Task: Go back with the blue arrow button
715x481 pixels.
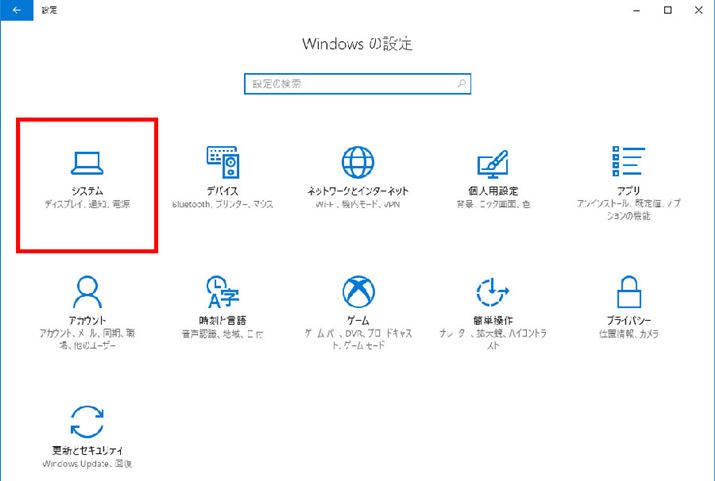Action: (17, 10)
